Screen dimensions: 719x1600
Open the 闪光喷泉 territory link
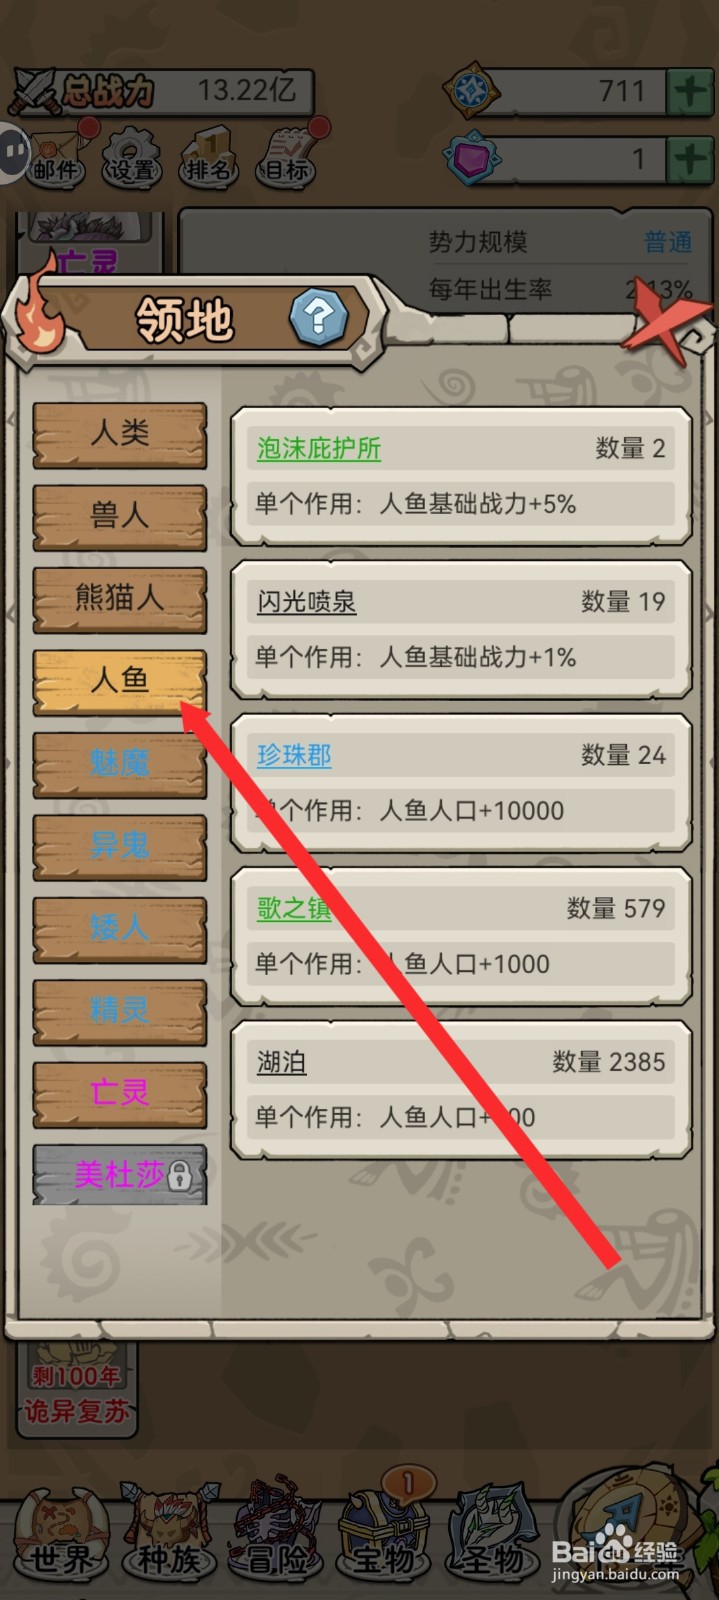(307, 602)
